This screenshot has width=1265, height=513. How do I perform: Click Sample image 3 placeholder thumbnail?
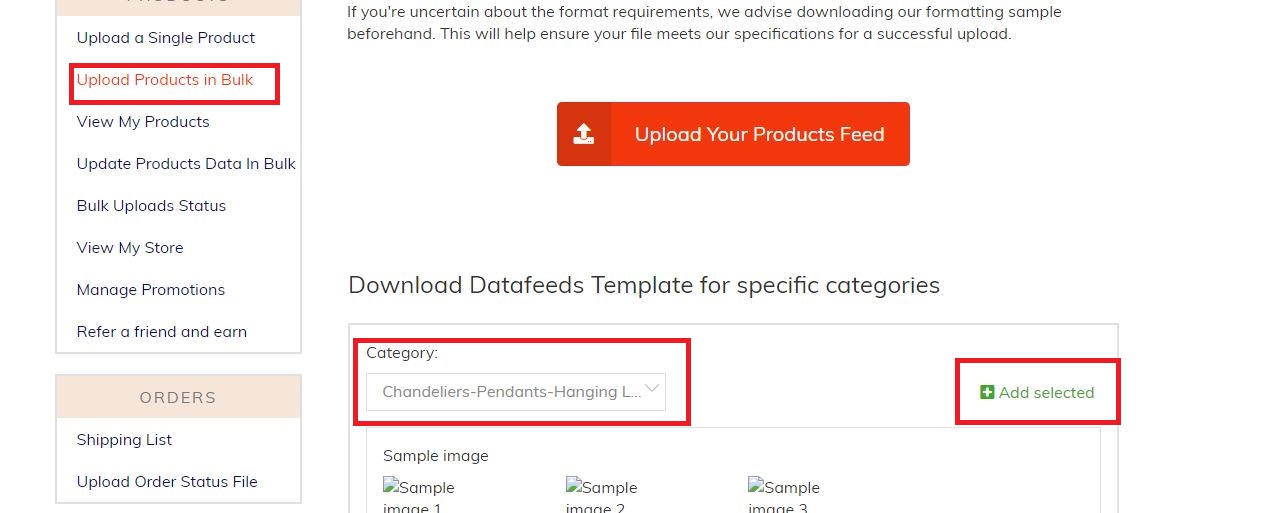pyautogui.click(x=784, y=495)
